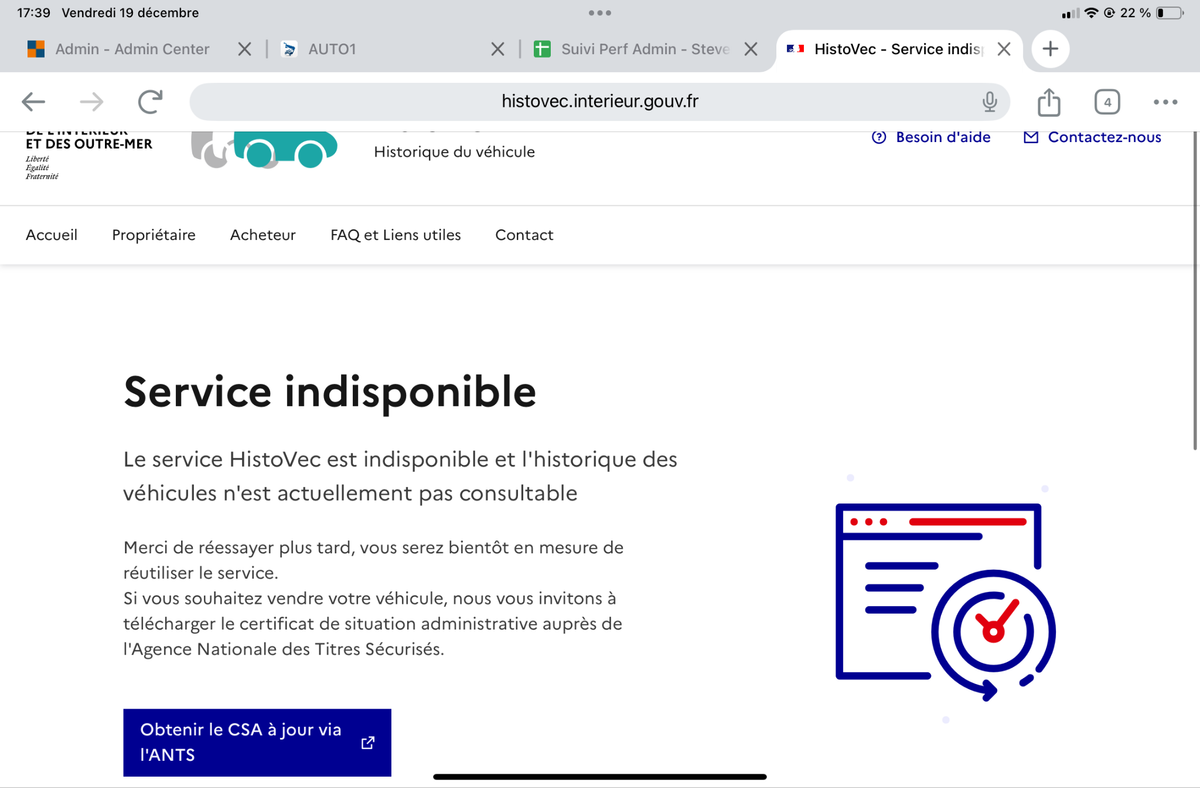This screenshot has width=1200, height=788.
Task: Open the Acheteur menu item
Action: [x=263, y=235]
